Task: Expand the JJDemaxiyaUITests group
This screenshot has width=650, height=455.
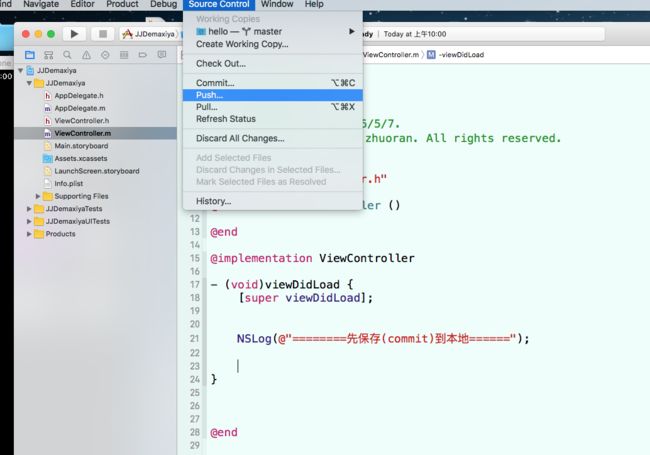Action: [29, 221]
